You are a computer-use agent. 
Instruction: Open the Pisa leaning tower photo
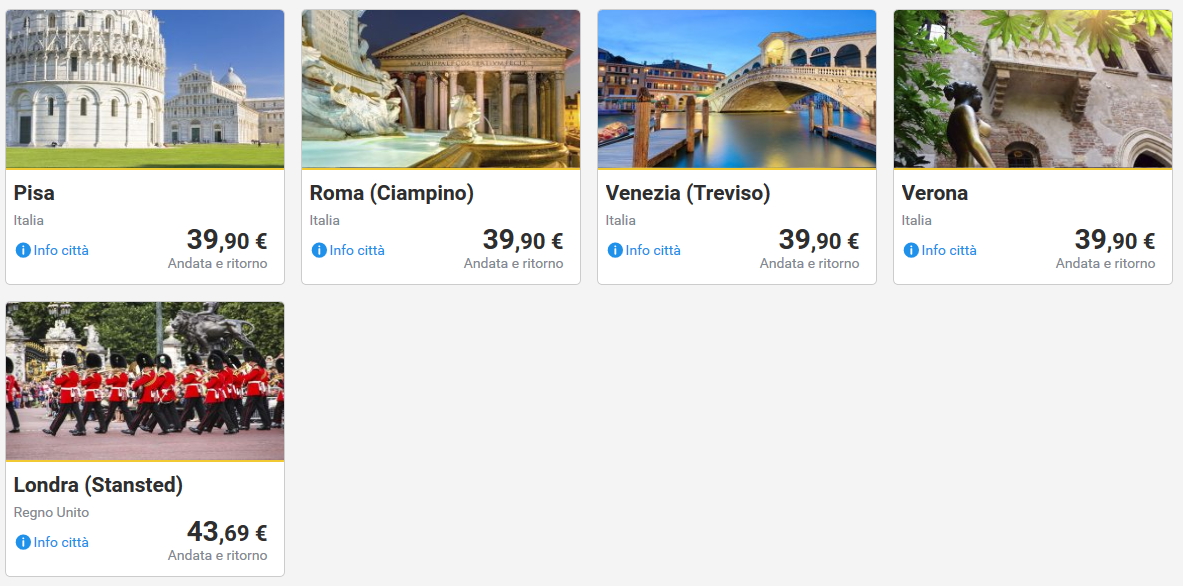pos(145,89)
